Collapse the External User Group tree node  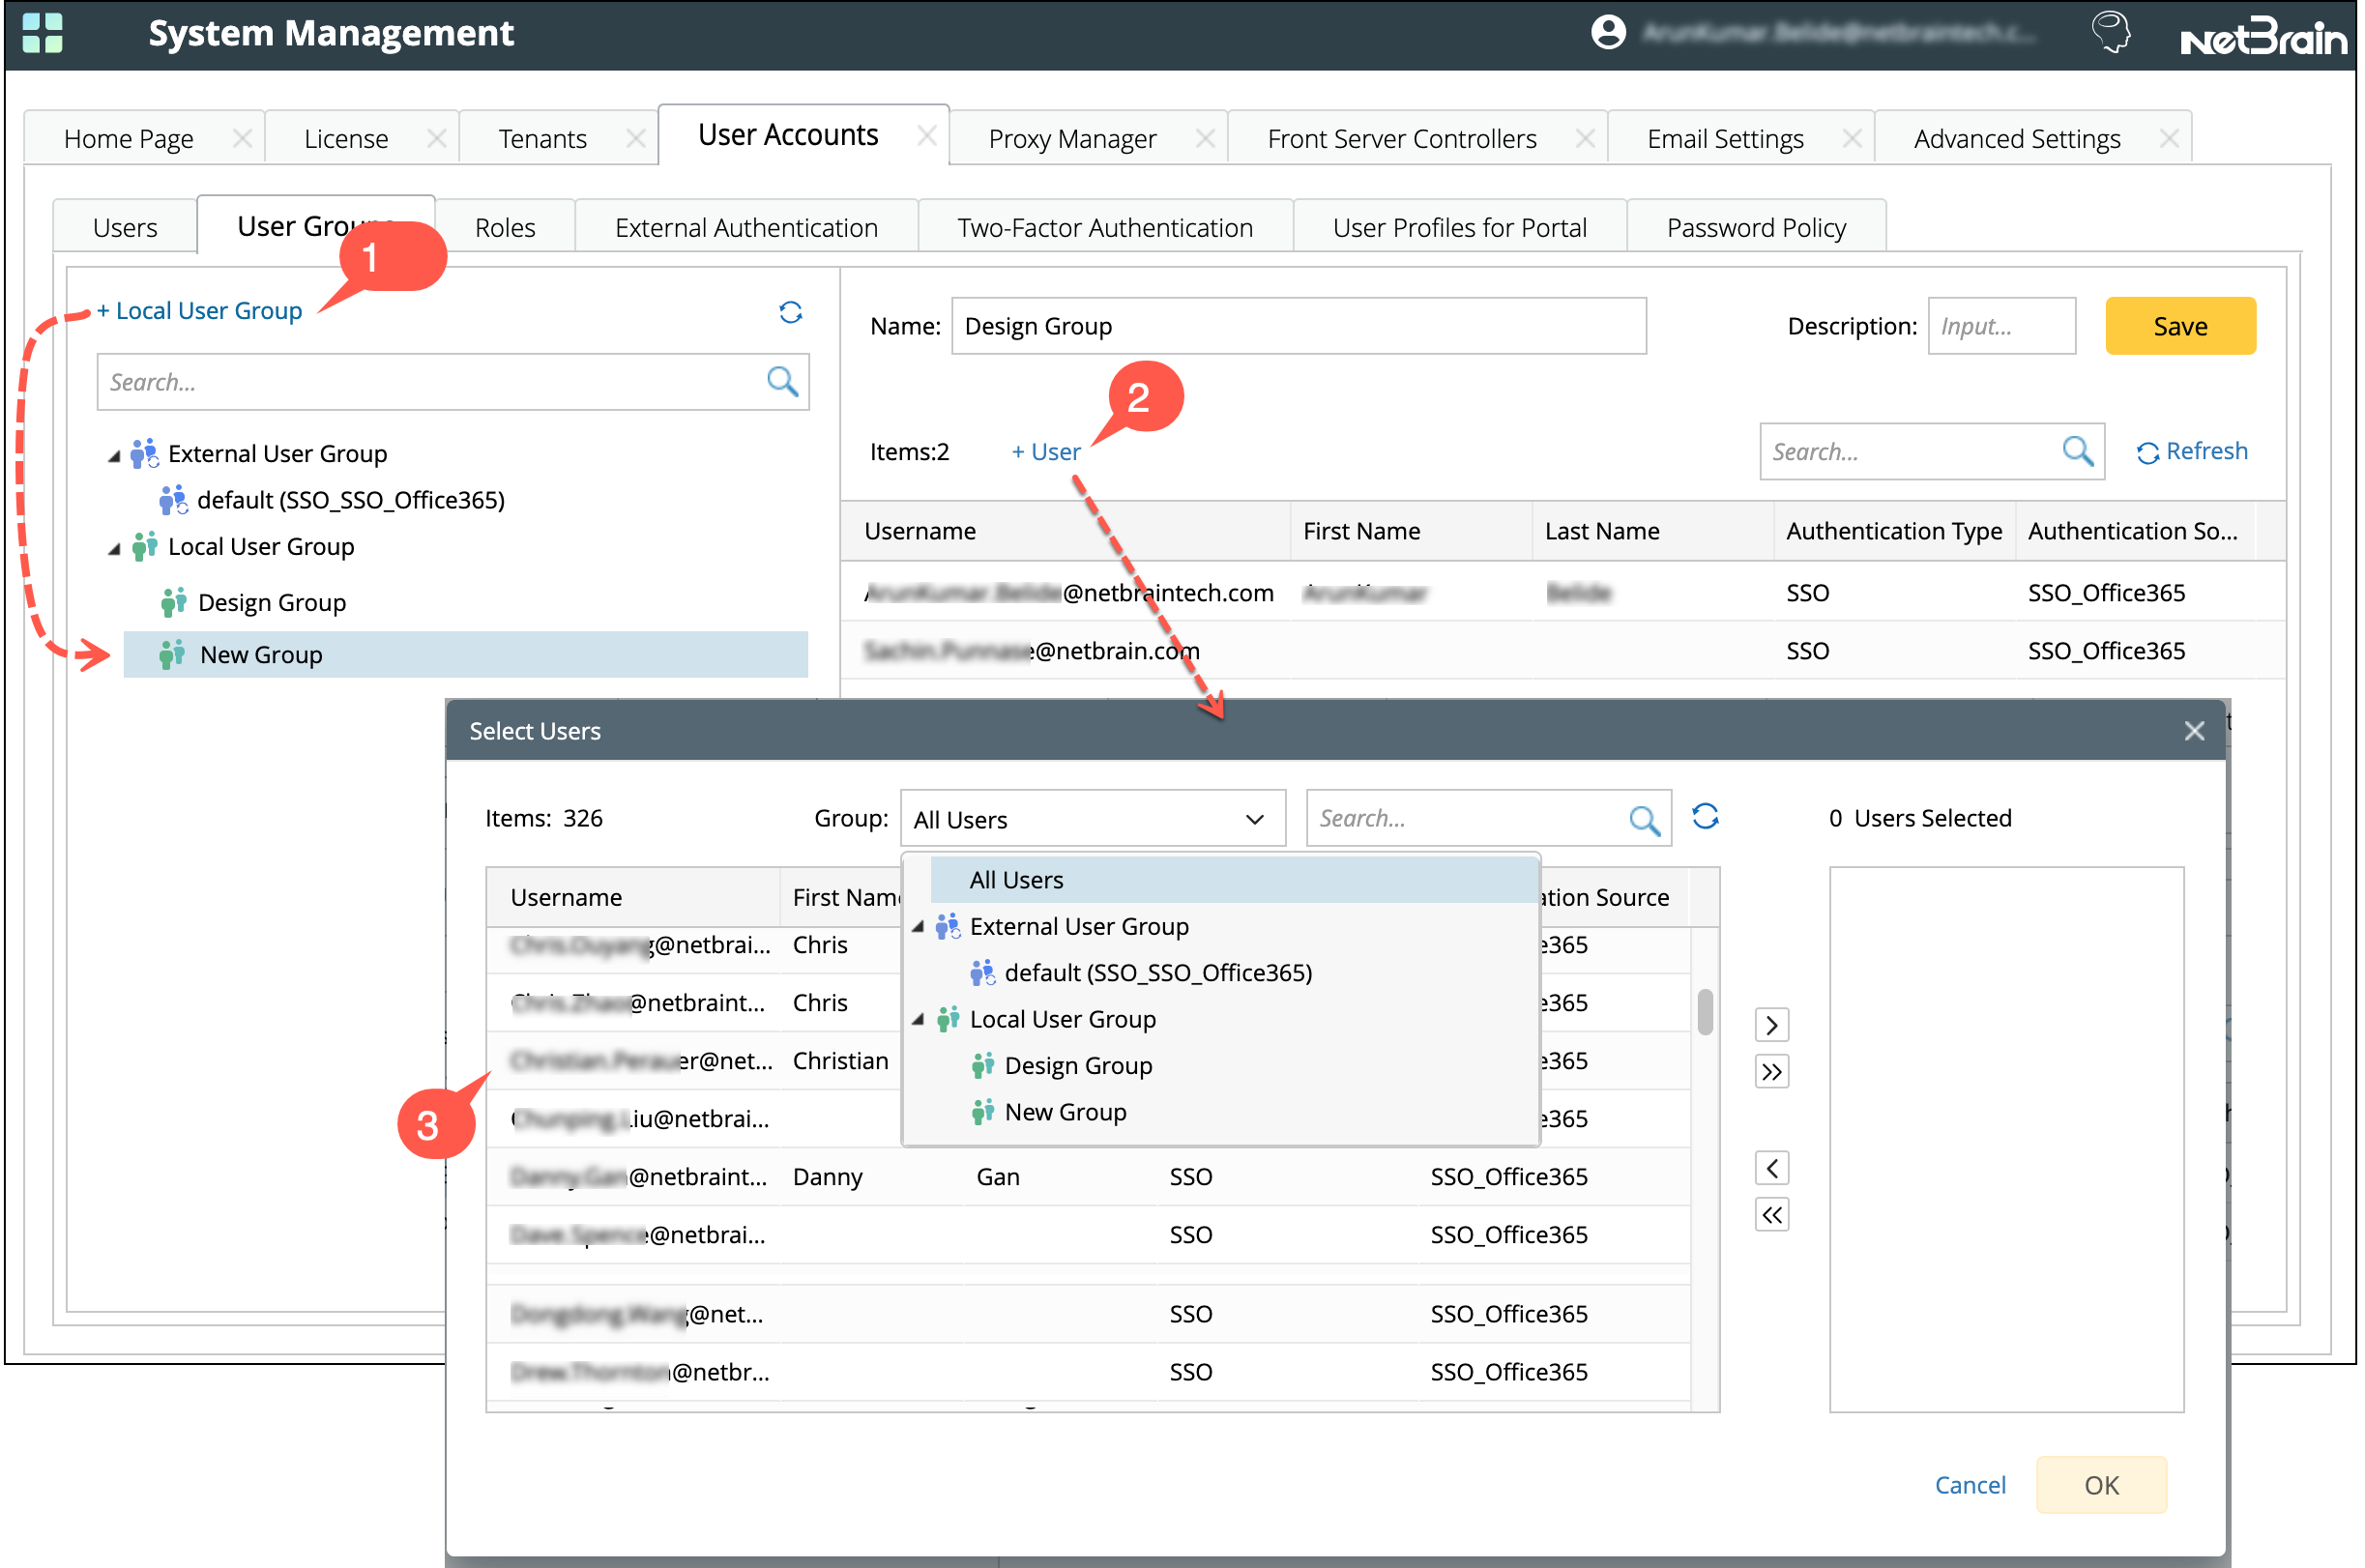point(114,456)
